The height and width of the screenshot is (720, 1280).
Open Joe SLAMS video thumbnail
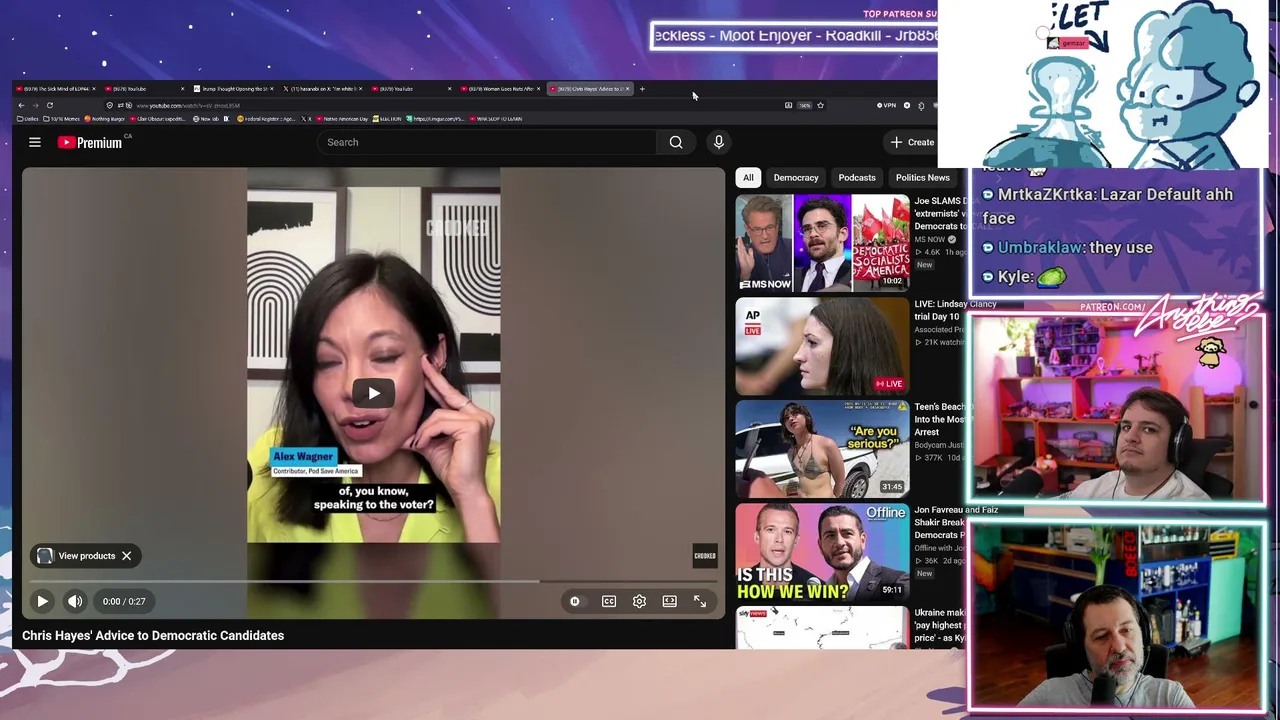tap(823, 244)
